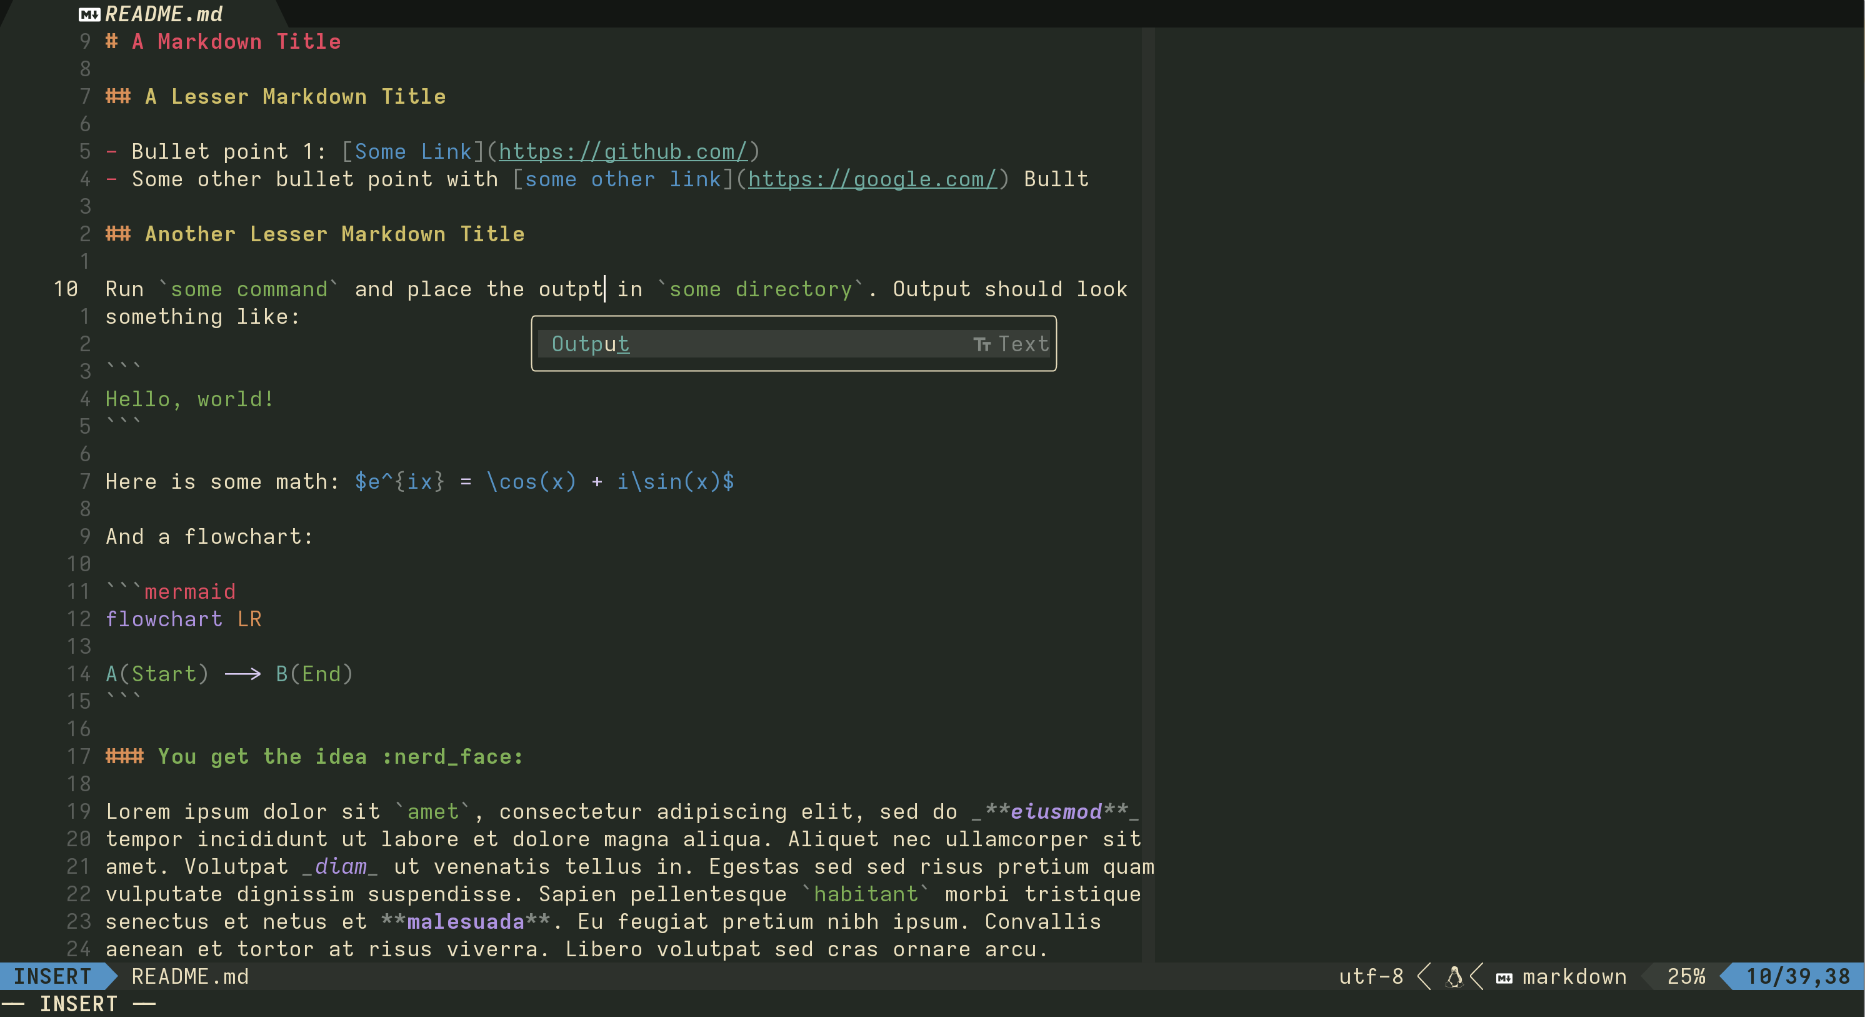Select the 'Output' completion suggestion
Viewport: 1865px width, 1017px height.
point(590,343)
